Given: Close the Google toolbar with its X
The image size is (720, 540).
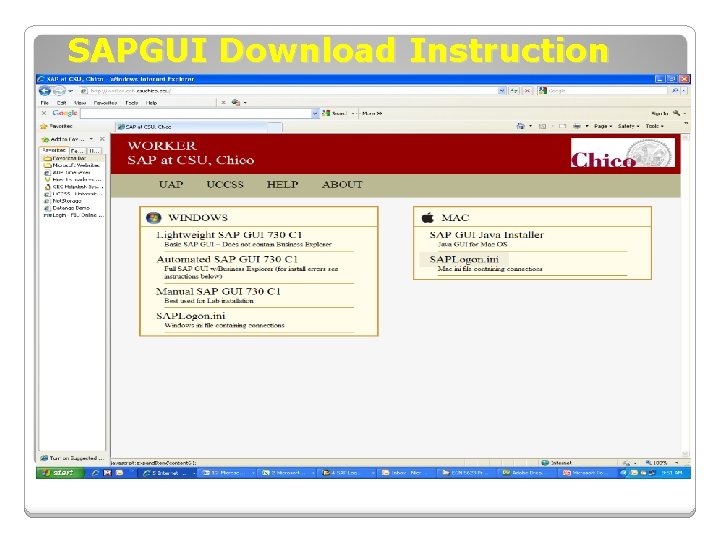Looking at the screenshot, I should coord(44,113).
